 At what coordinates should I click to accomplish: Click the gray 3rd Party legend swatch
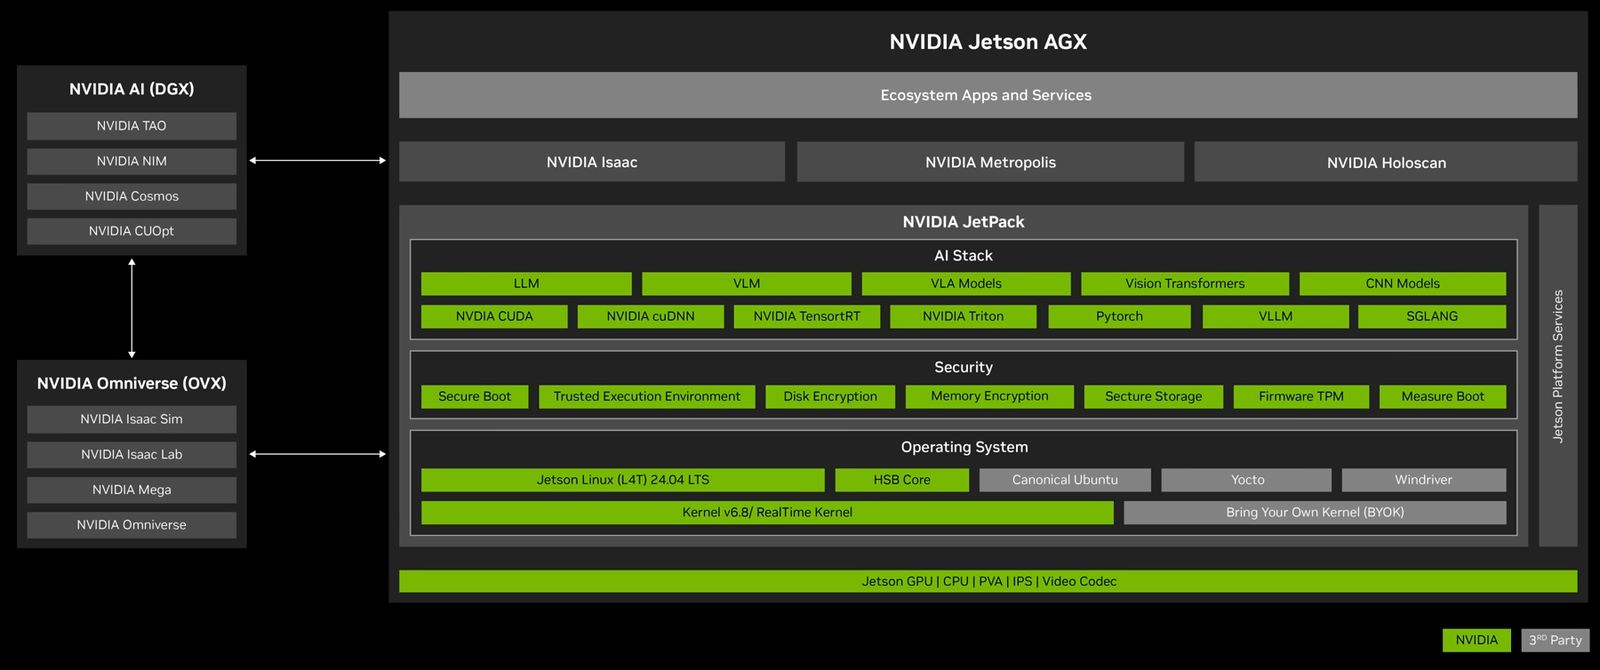tap(1555, 640)
